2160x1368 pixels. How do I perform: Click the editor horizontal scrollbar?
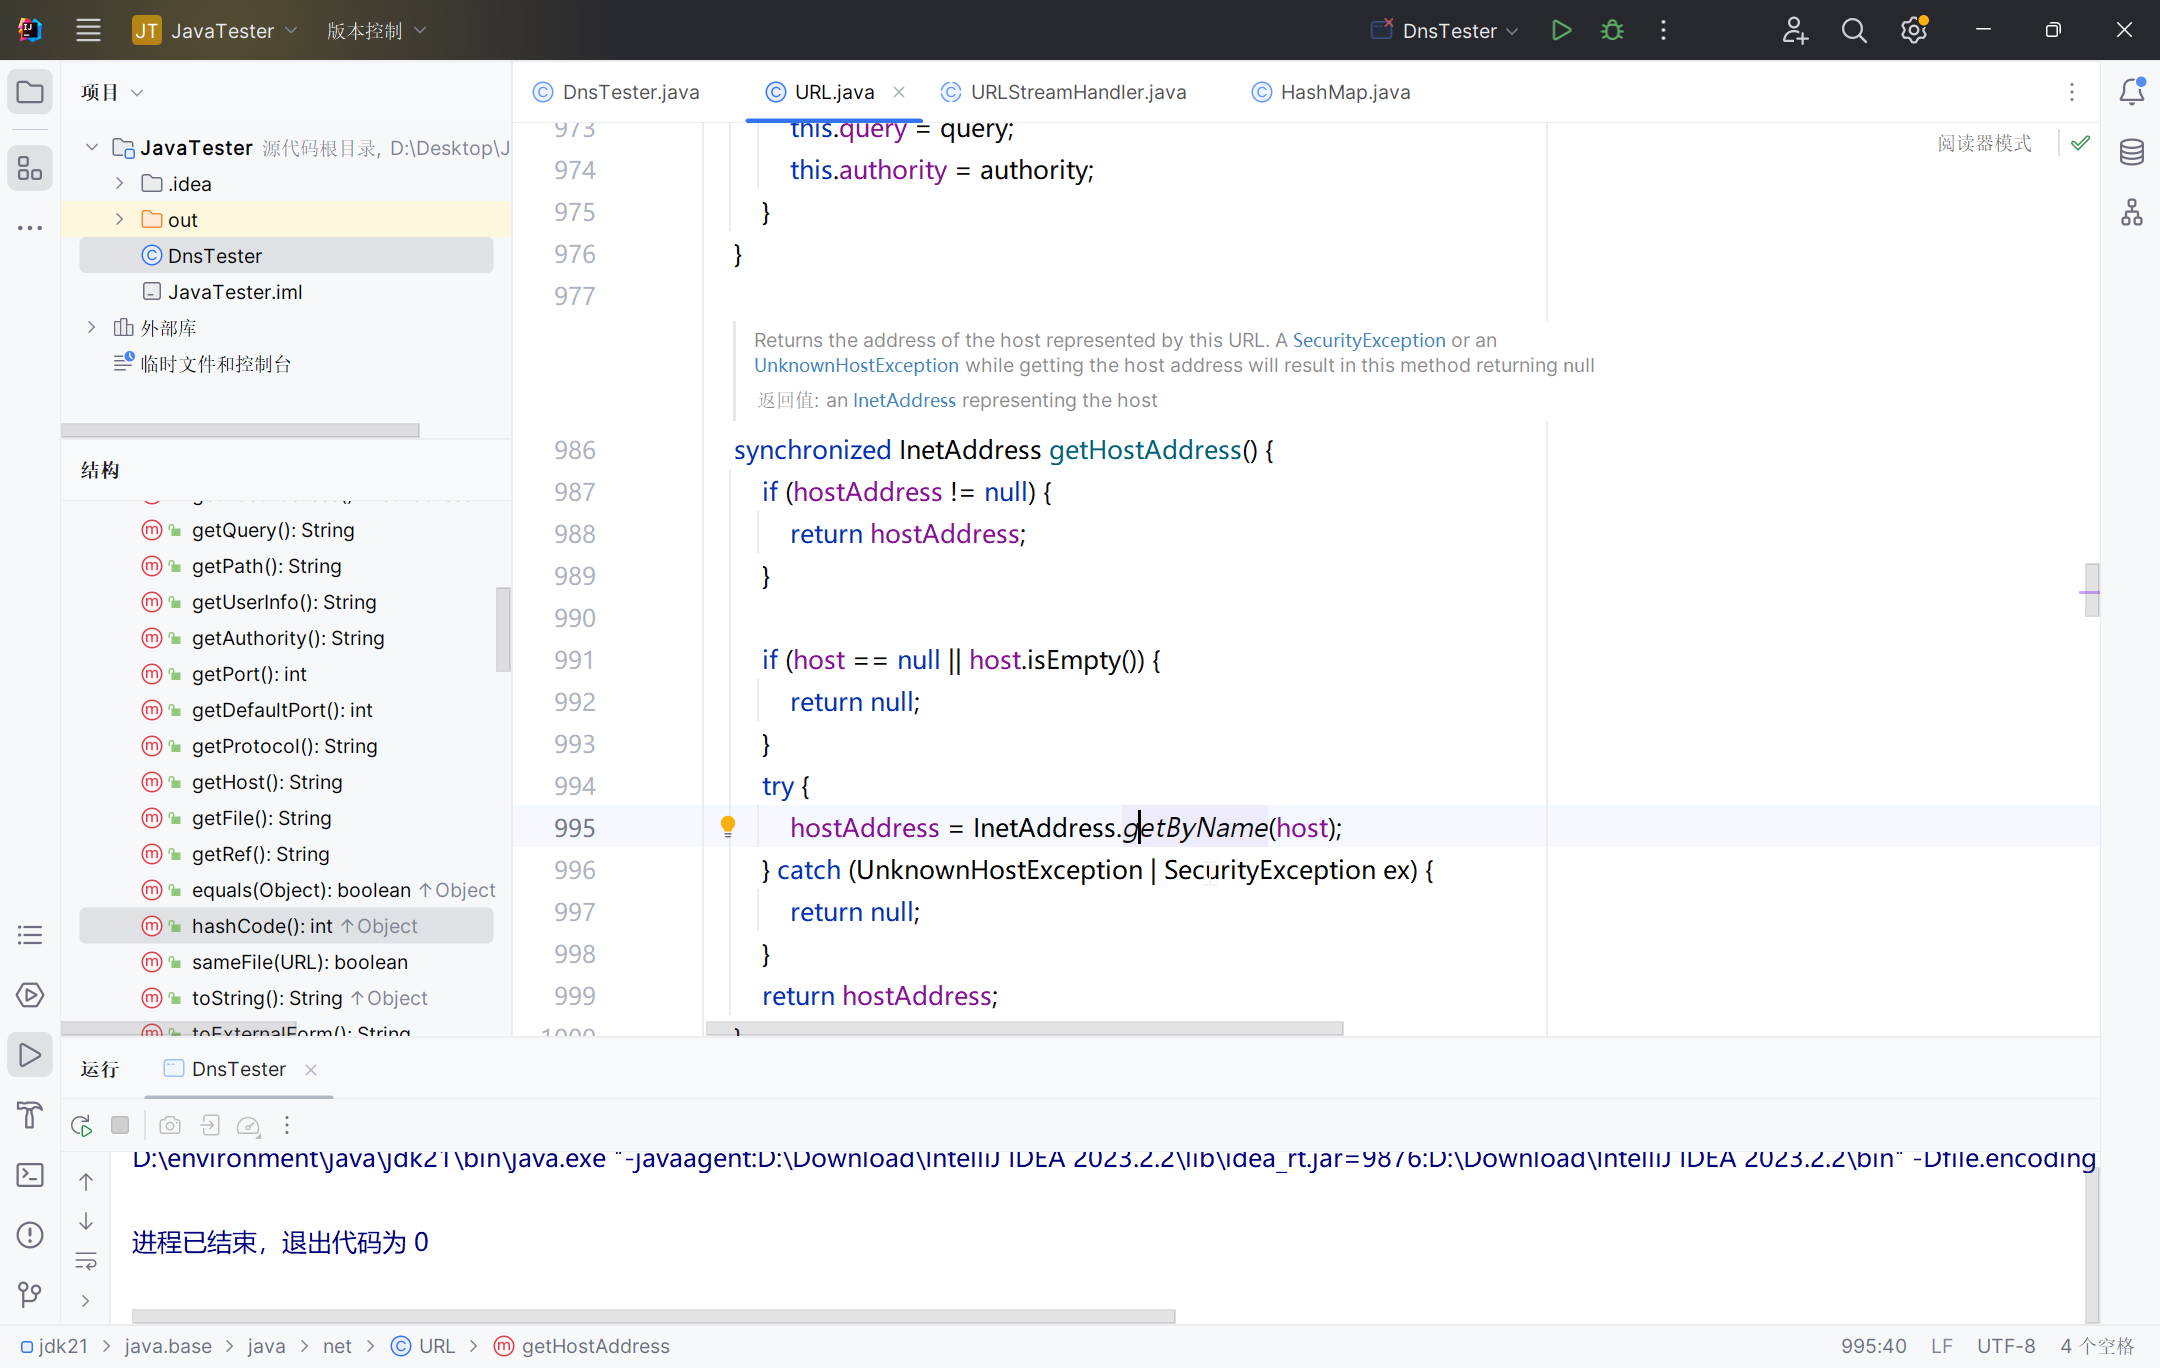(x=1024, y=1028)
